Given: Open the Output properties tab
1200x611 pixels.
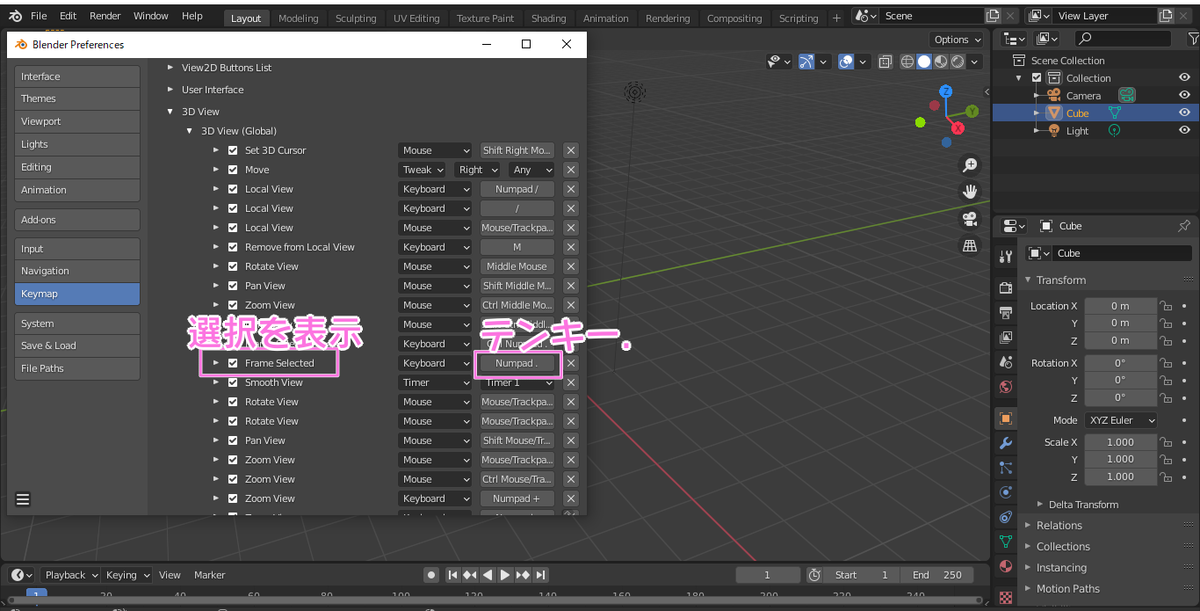Looking at the screenshot, I should (1006, 312).
